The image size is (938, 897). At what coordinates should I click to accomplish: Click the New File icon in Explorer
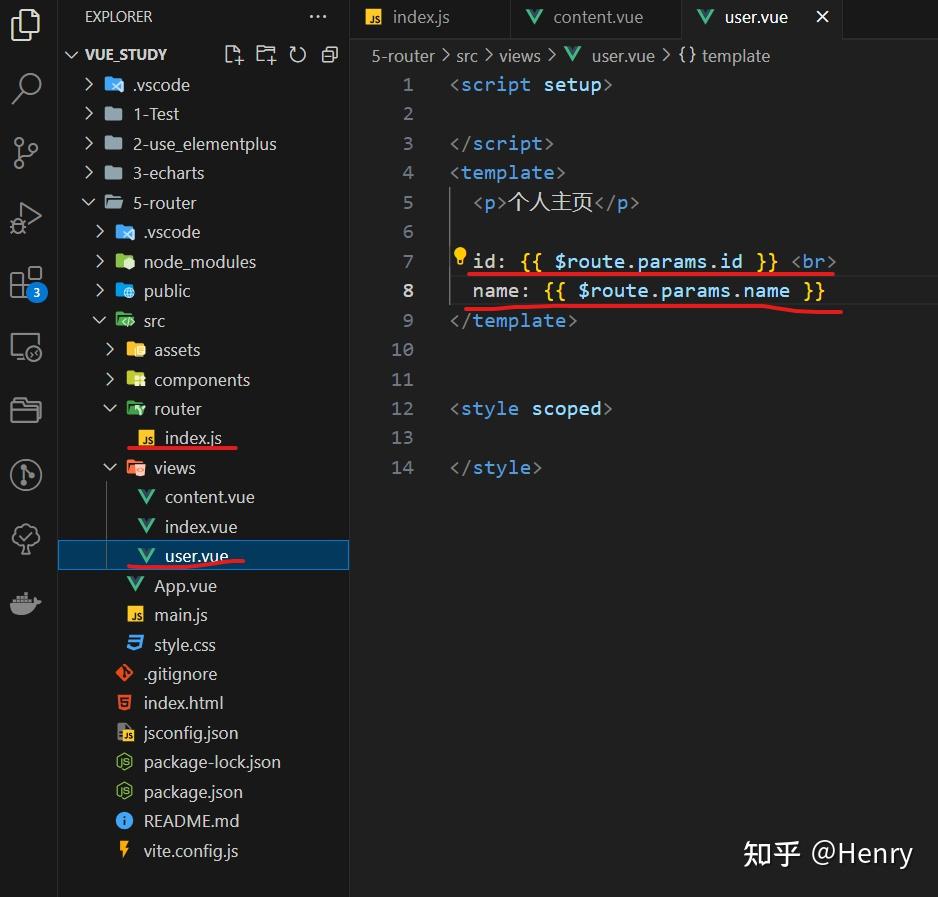click(x=234, y=55)
